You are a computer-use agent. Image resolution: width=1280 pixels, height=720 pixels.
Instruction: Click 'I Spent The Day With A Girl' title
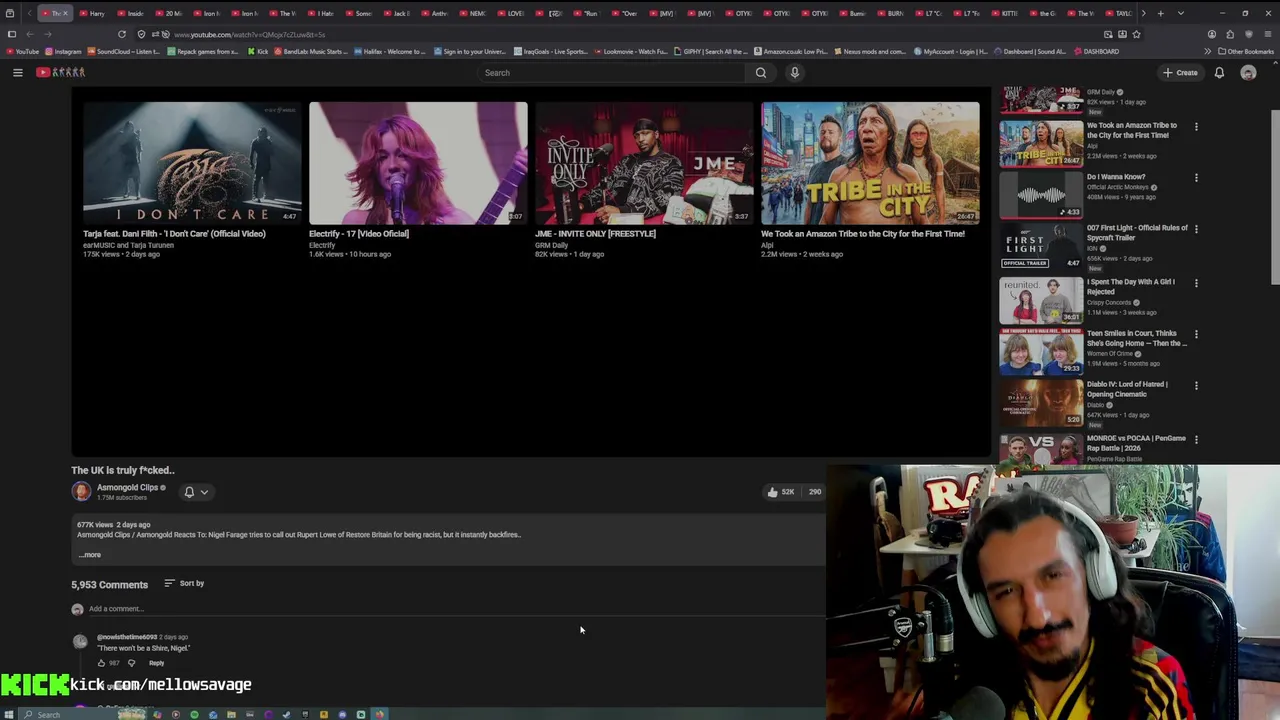pyautogui.click(x=1131, y=286)
